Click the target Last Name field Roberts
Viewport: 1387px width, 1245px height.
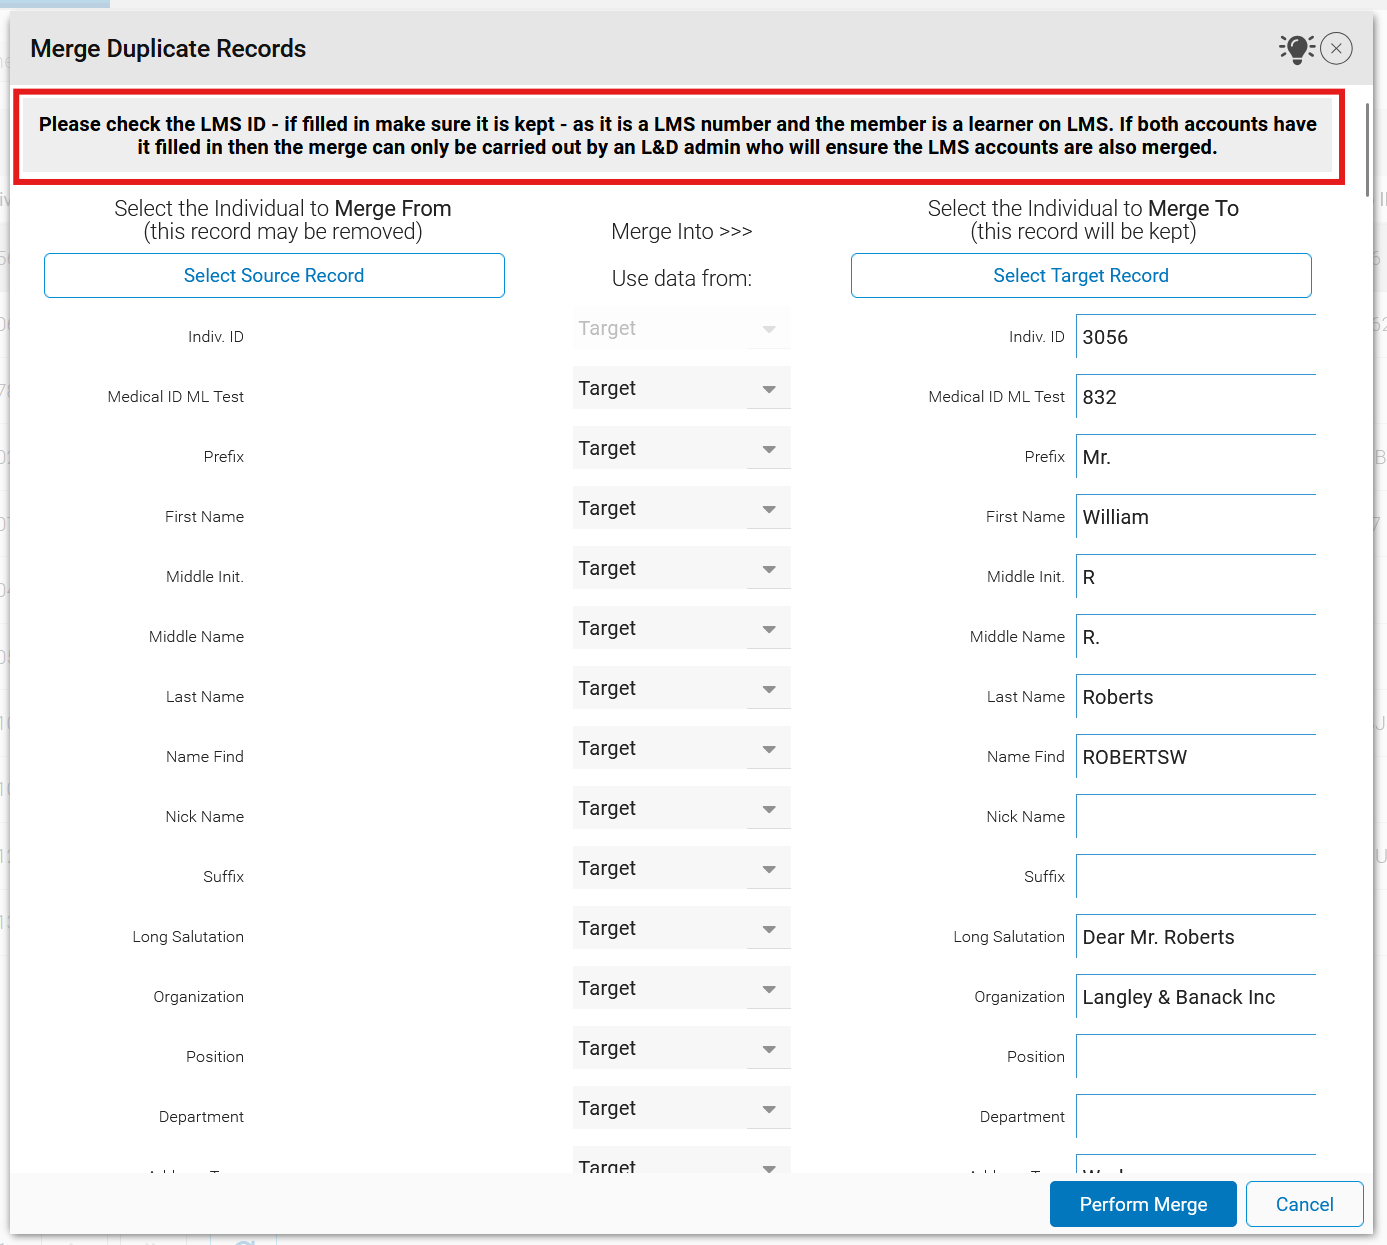pyautogui.click(x=1195, y=697)
